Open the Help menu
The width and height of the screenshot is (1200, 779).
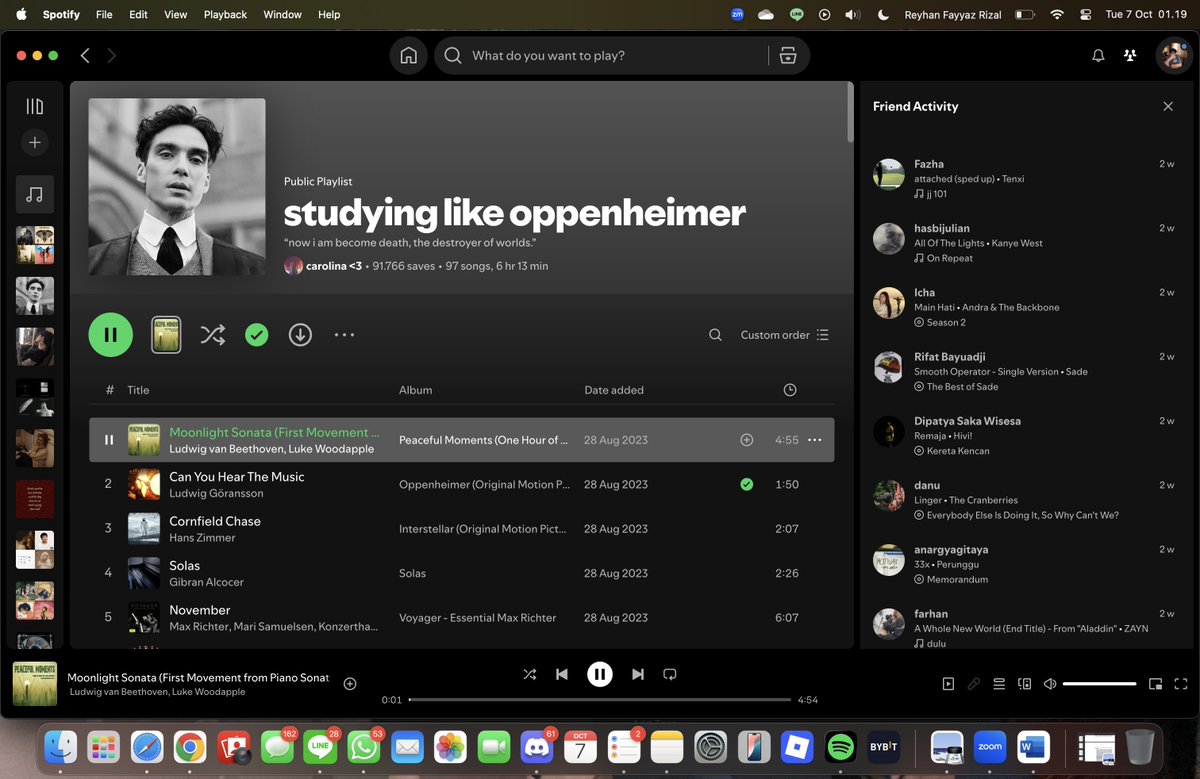coord(329,15)
